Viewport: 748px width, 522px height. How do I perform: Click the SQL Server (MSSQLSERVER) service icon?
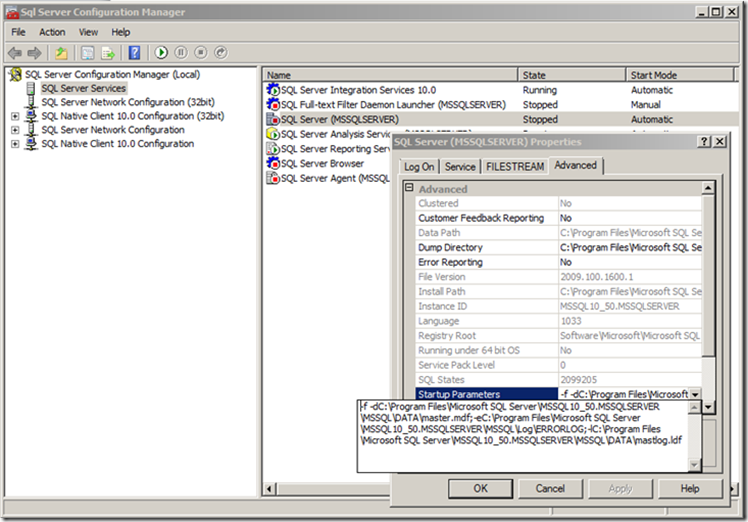pyautogui.click(x=273, y=119)
